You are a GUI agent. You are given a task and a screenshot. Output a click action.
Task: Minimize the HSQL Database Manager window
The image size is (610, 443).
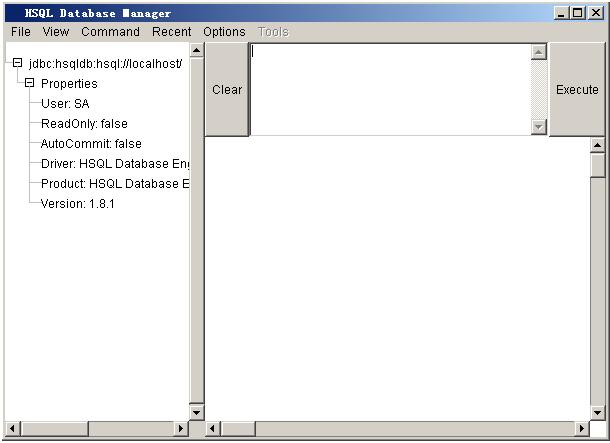point(561,13)
